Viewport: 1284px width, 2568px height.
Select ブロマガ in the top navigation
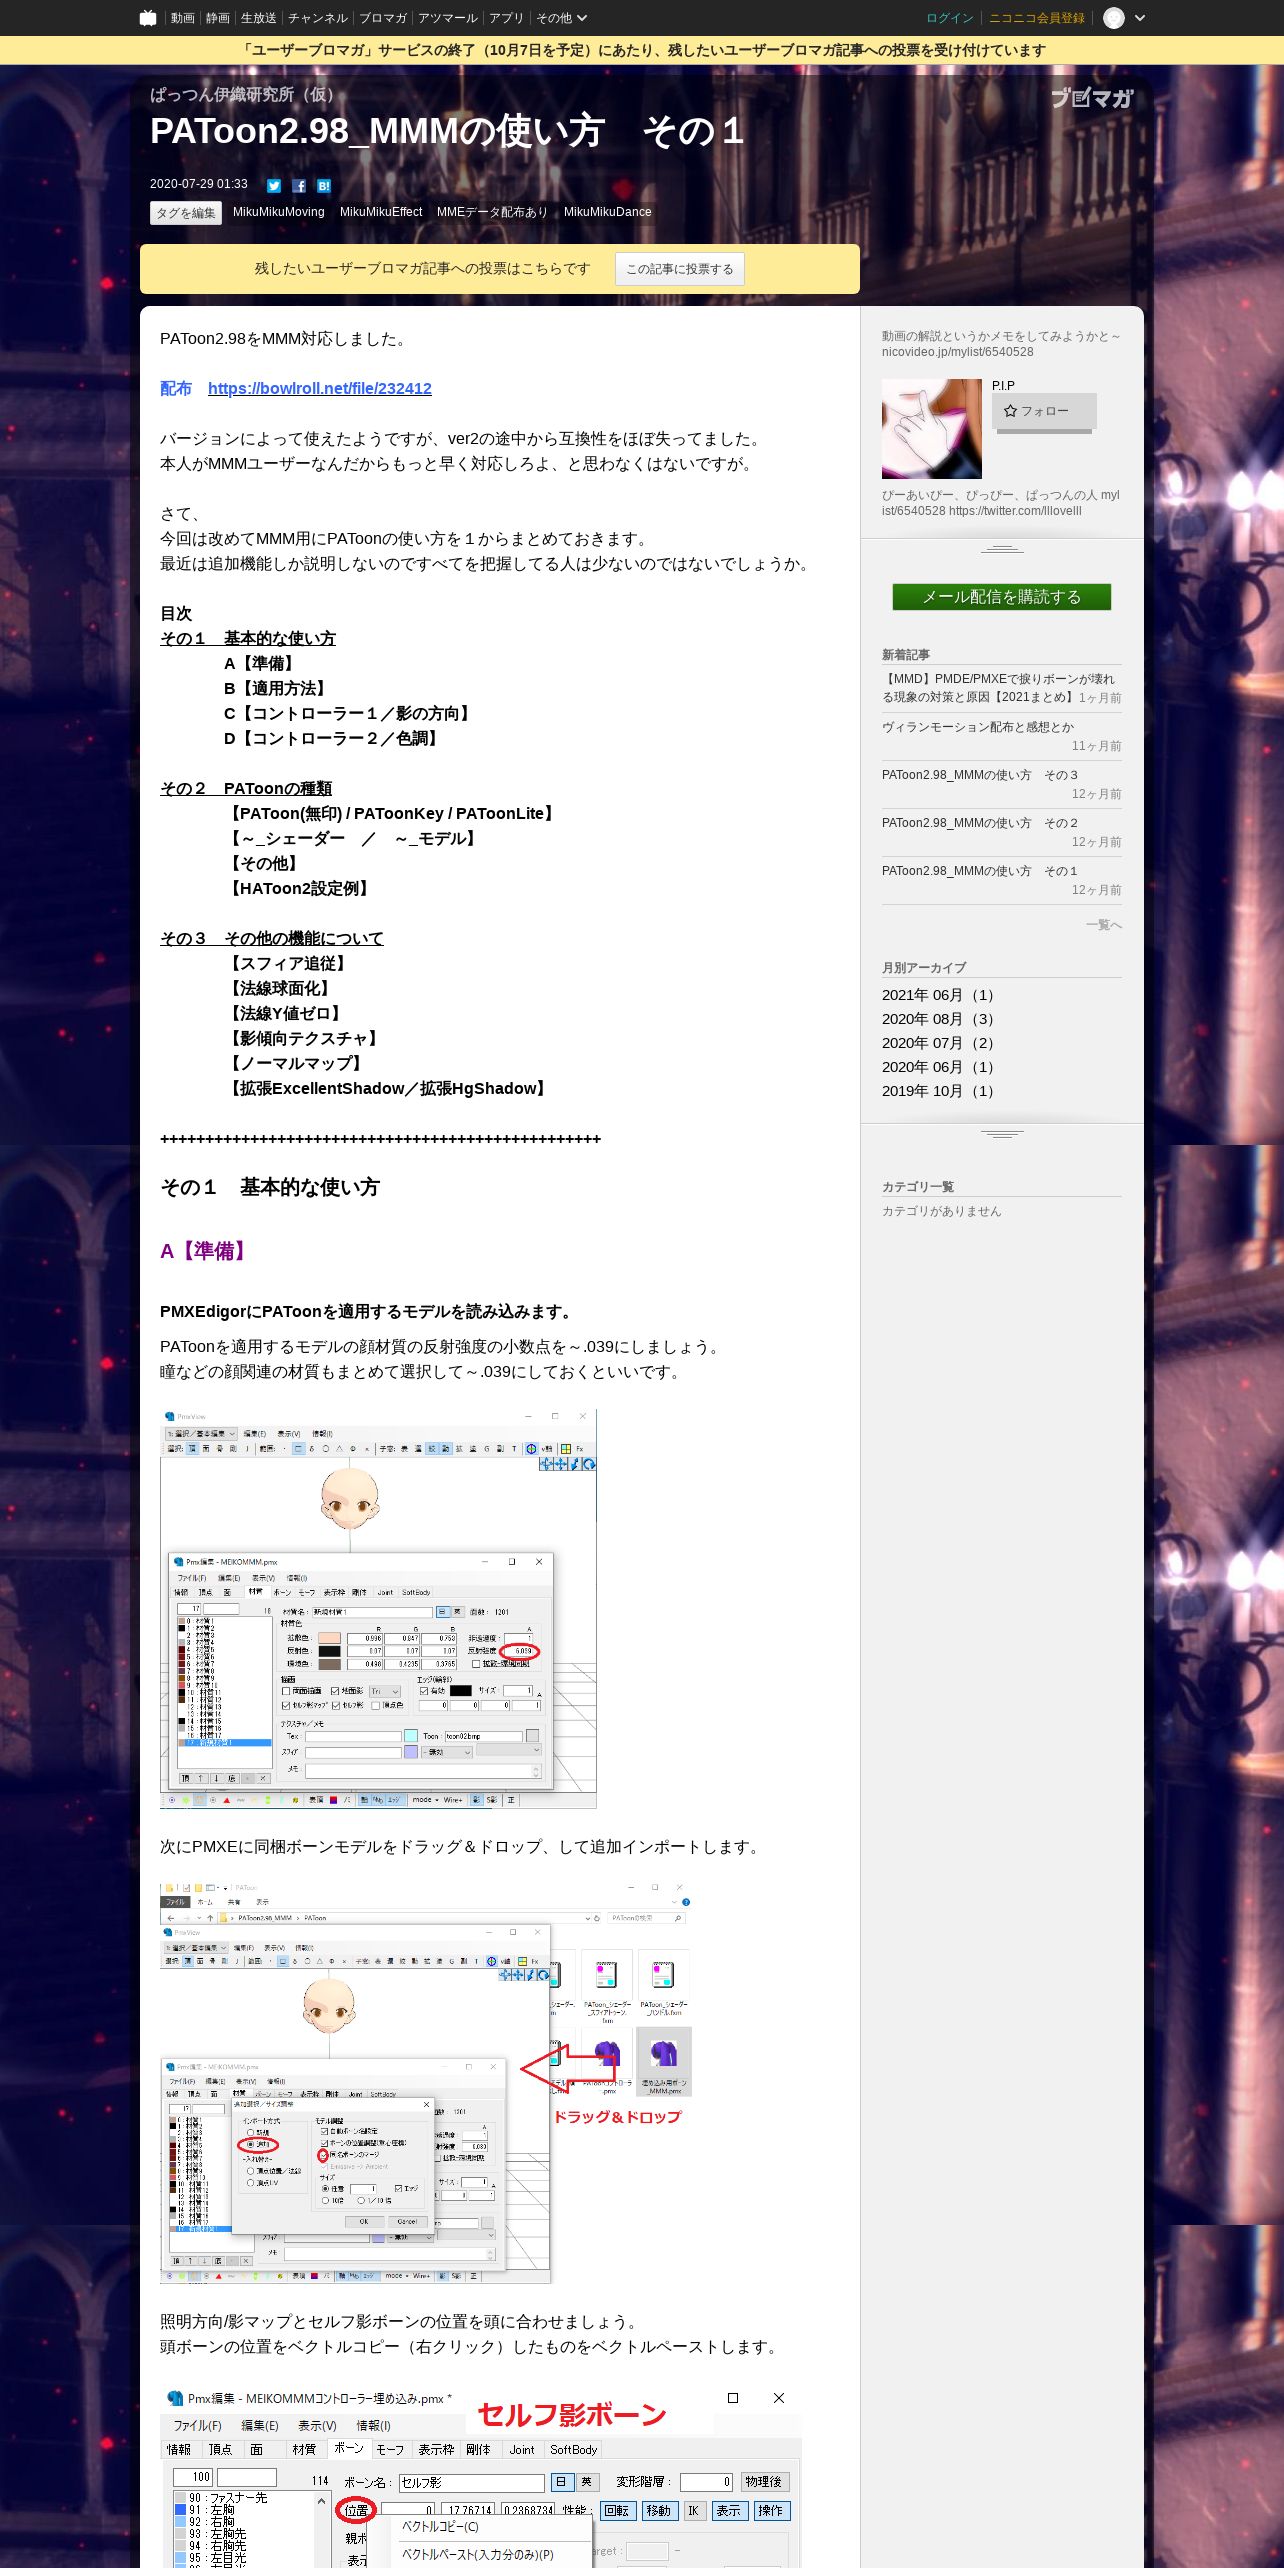383,18
